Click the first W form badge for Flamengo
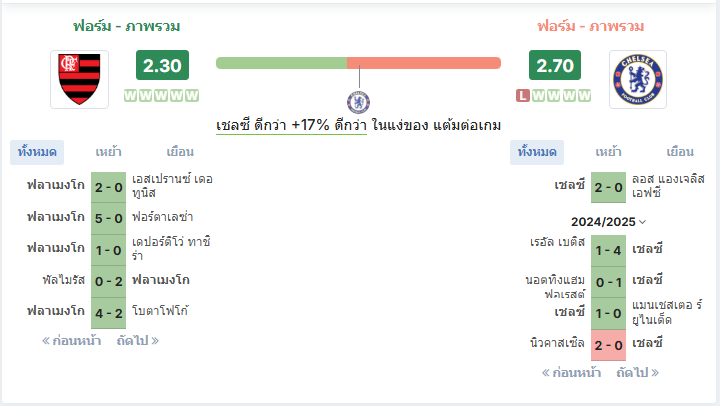The height and width of the screenshot is (406, 720). [x=130, y=96]
